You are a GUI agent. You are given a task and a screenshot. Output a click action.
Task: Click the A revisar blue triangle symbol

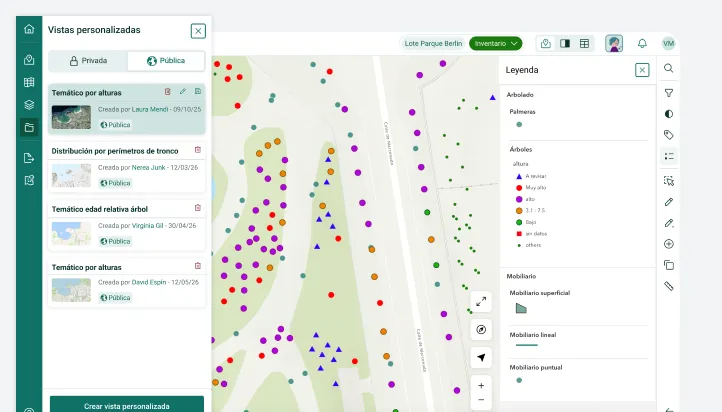(519, 176)
